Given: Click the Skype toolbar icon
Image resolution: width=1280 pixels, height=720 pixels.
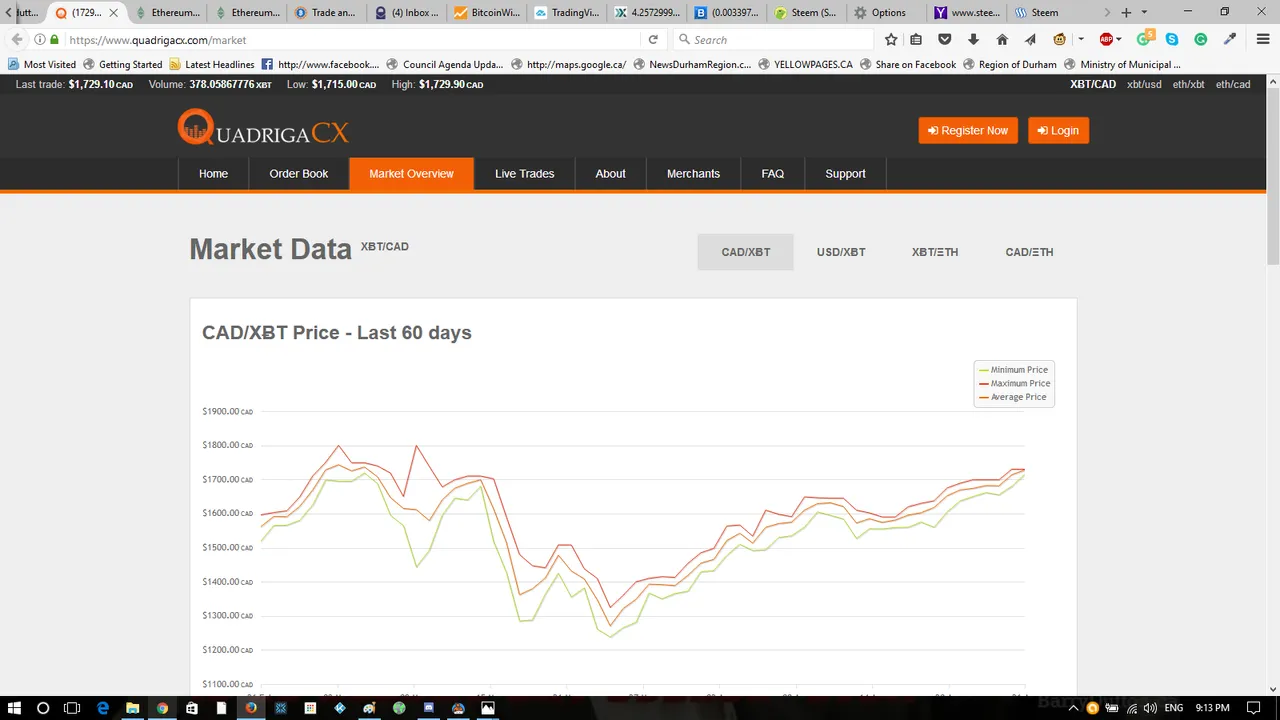Looking at the screenshot, I should click(x=1172, y=40).
